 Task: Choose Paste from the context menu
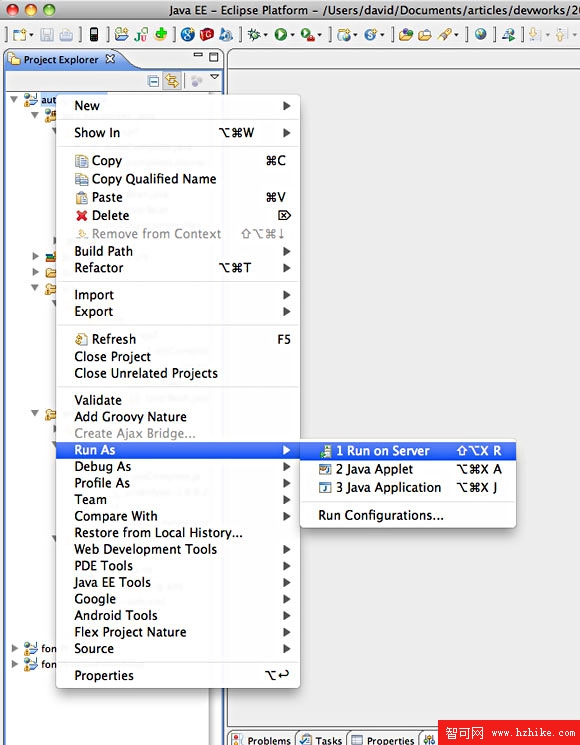tap(178, 197)
